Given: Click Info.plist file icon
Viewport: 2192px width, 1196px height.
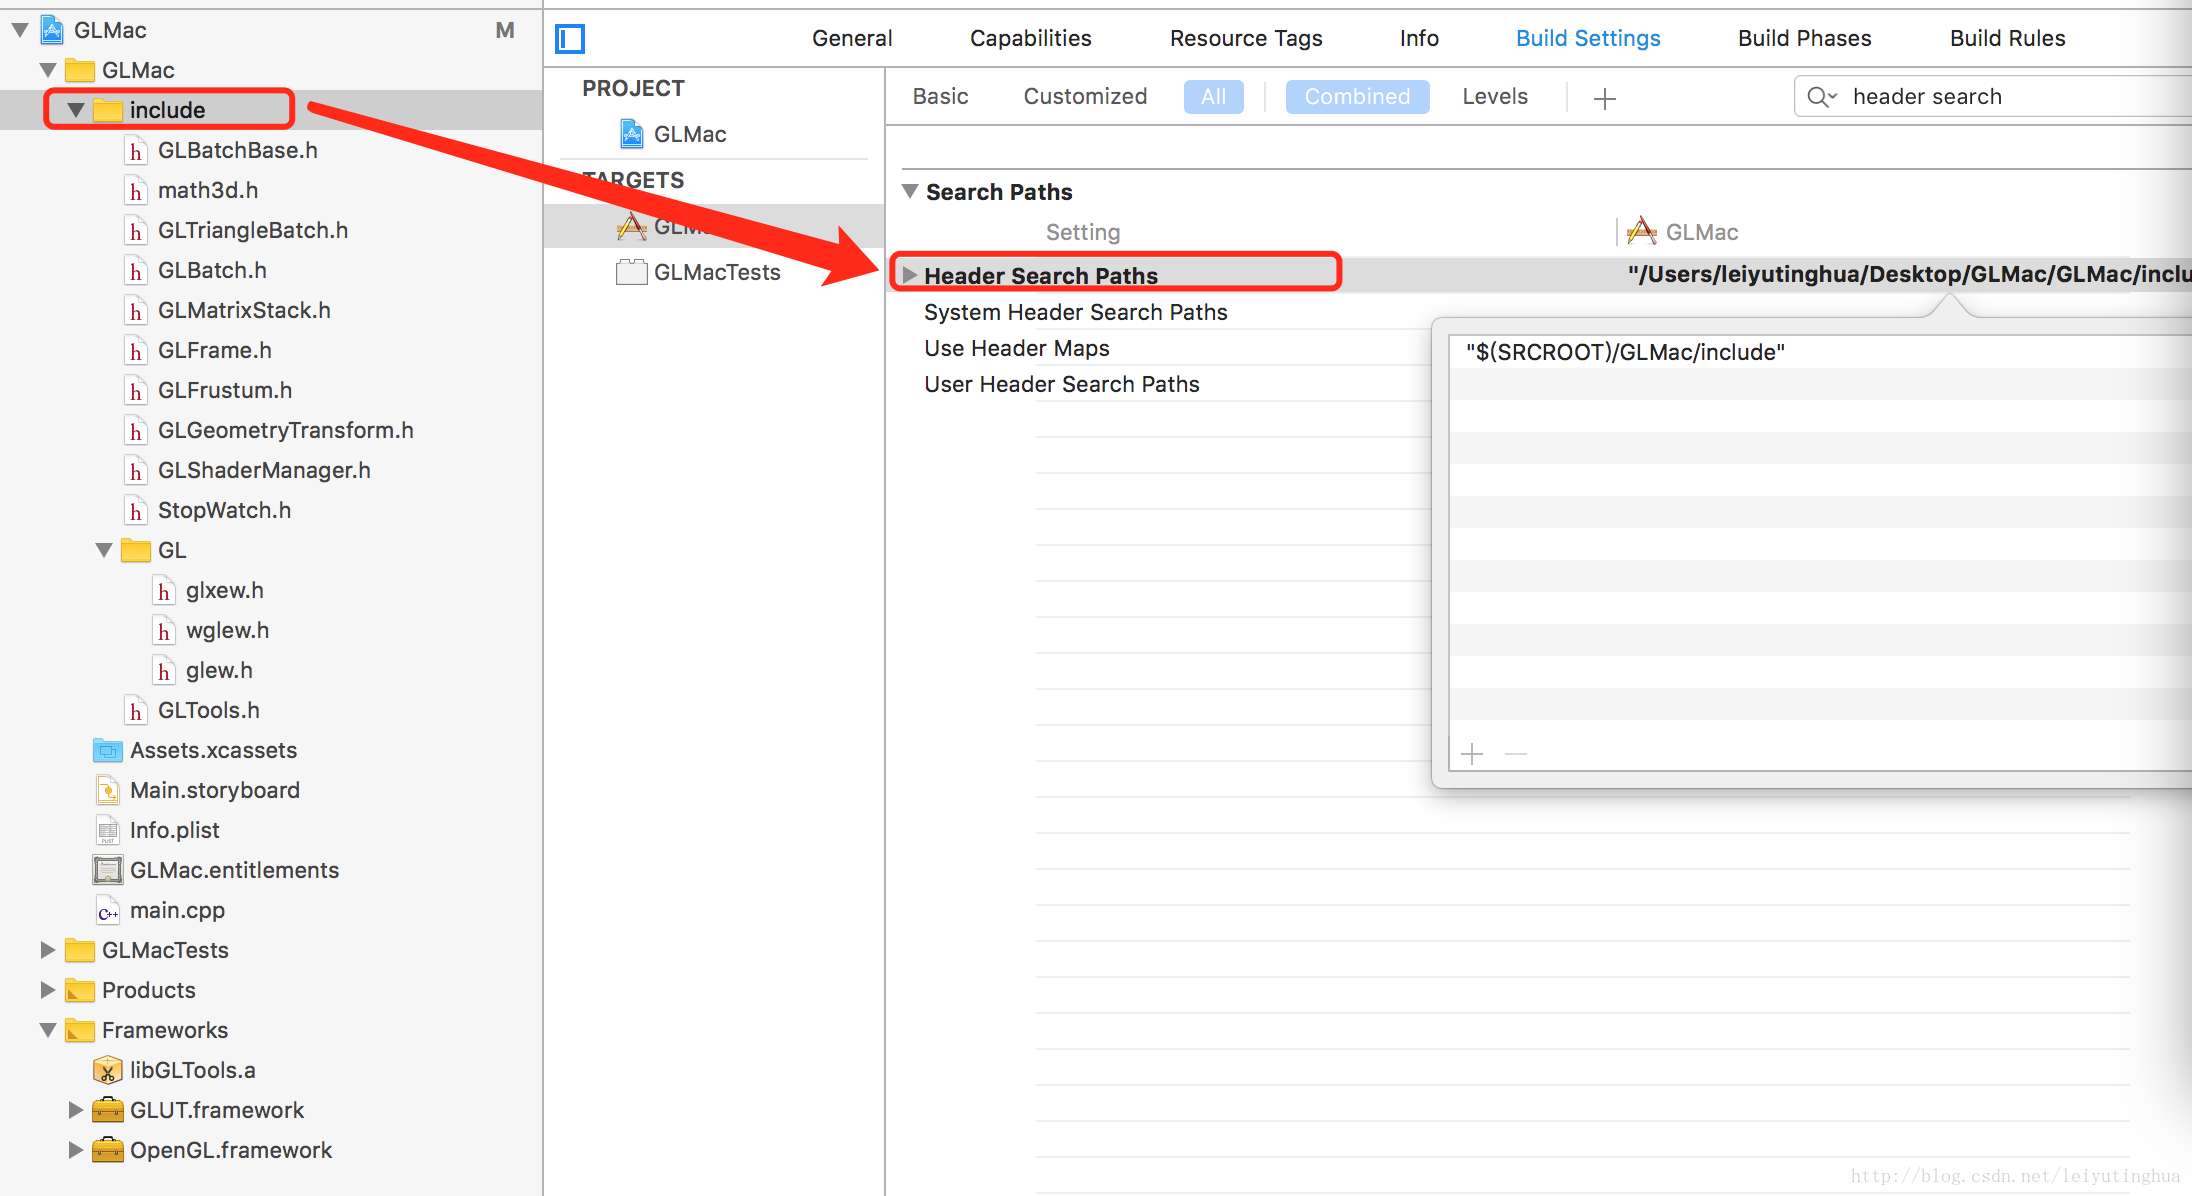Looking at the screenshot, I should (107, 830).
